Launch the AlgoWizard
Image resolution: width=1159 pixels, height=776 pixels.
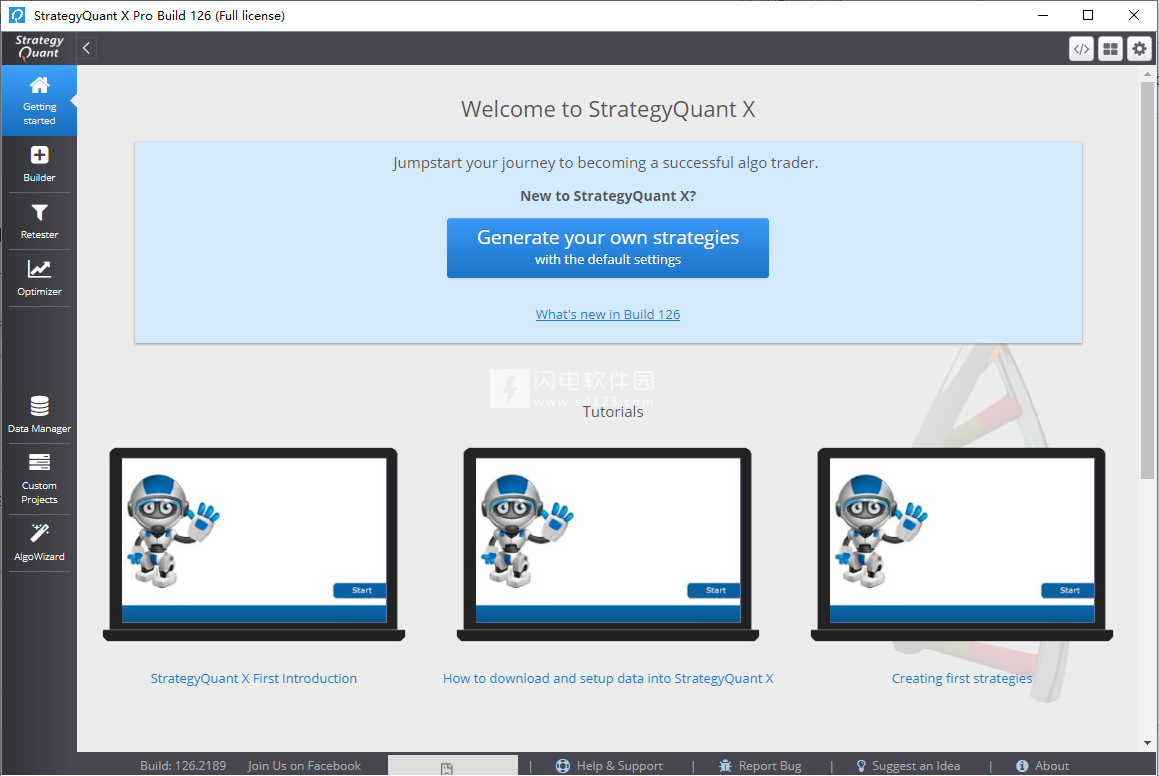click(x=39, y=542)
